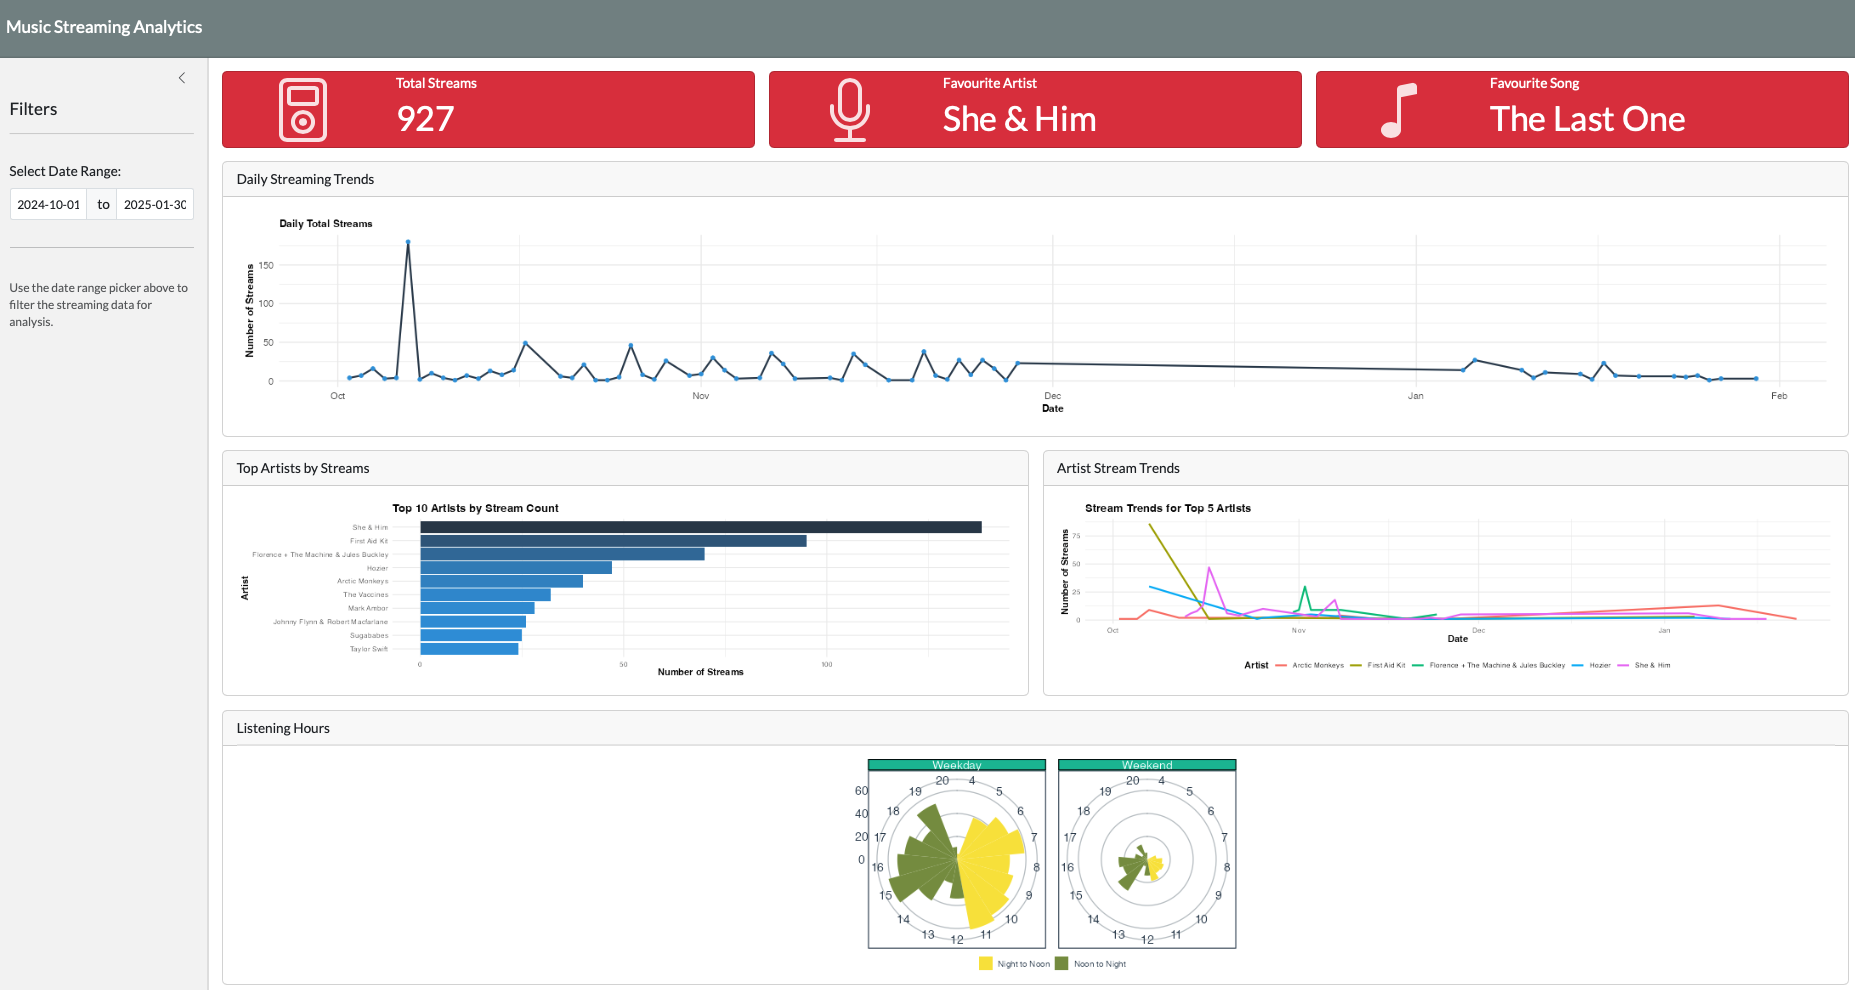This screenshot has height=990, width=1855.
Task: Click the 'She & Him' favourite artist value
Action: click(x=1019, y=119)
